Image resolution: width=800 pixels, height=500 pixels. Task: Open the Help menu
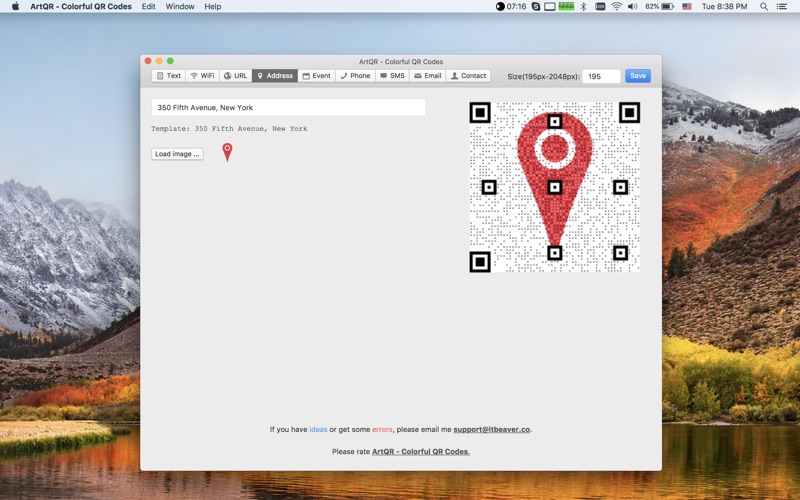point(213,7)
